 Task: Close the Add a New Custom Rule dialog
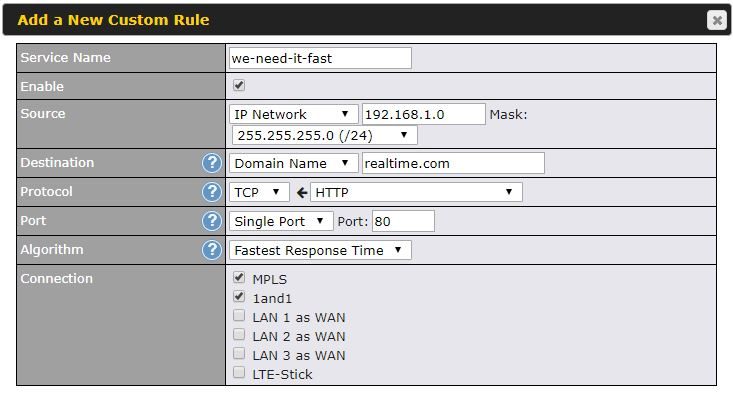tap(717, 20)
